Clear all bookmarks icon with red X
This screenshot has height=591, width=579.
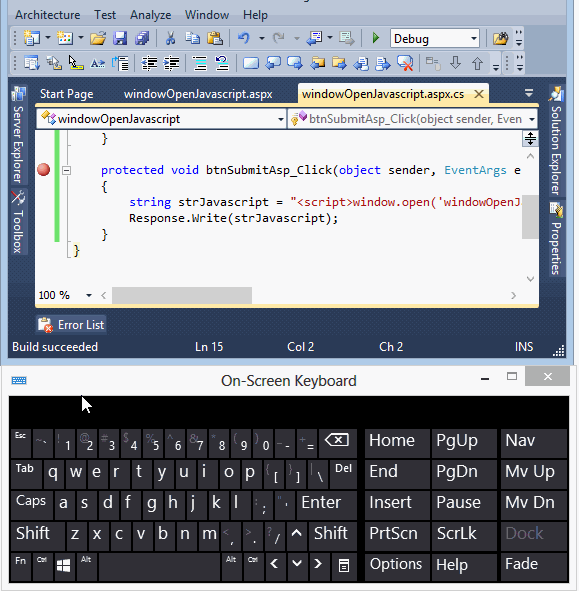click(405, 63)
